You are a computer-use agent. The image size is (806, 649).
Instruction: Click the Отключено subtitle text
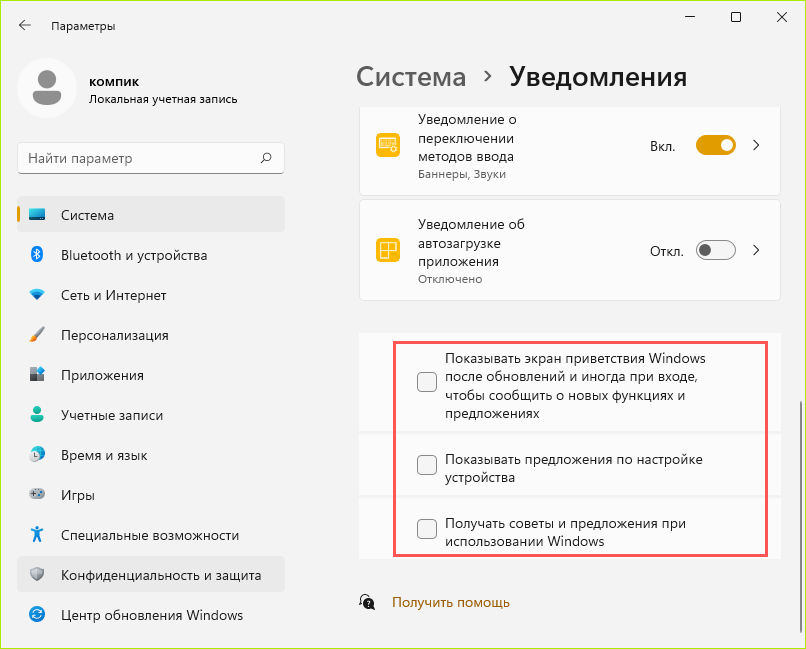point(450,279)
